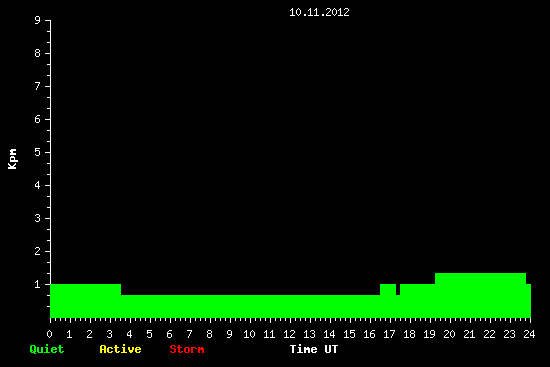The image size is (550, 367).
Task: Click the Time UT axis label
Action: (314, 349)
